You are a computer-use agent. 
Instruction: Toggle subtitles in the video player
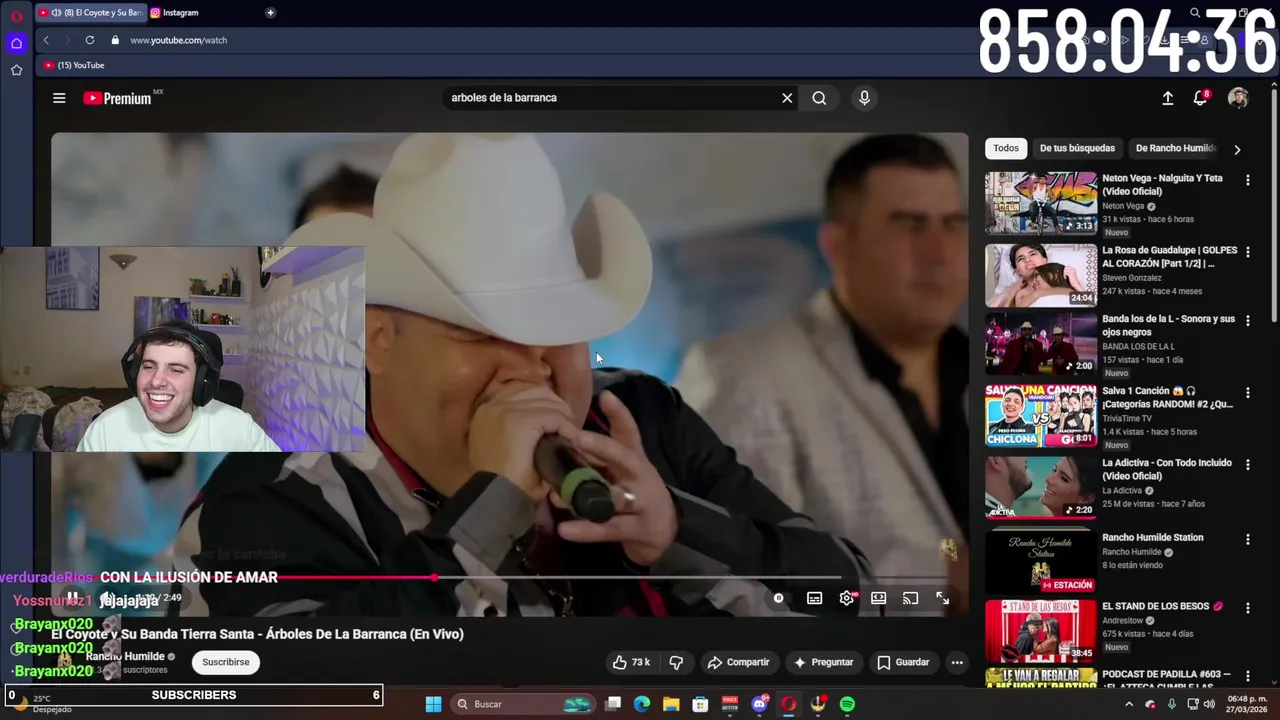815,598
